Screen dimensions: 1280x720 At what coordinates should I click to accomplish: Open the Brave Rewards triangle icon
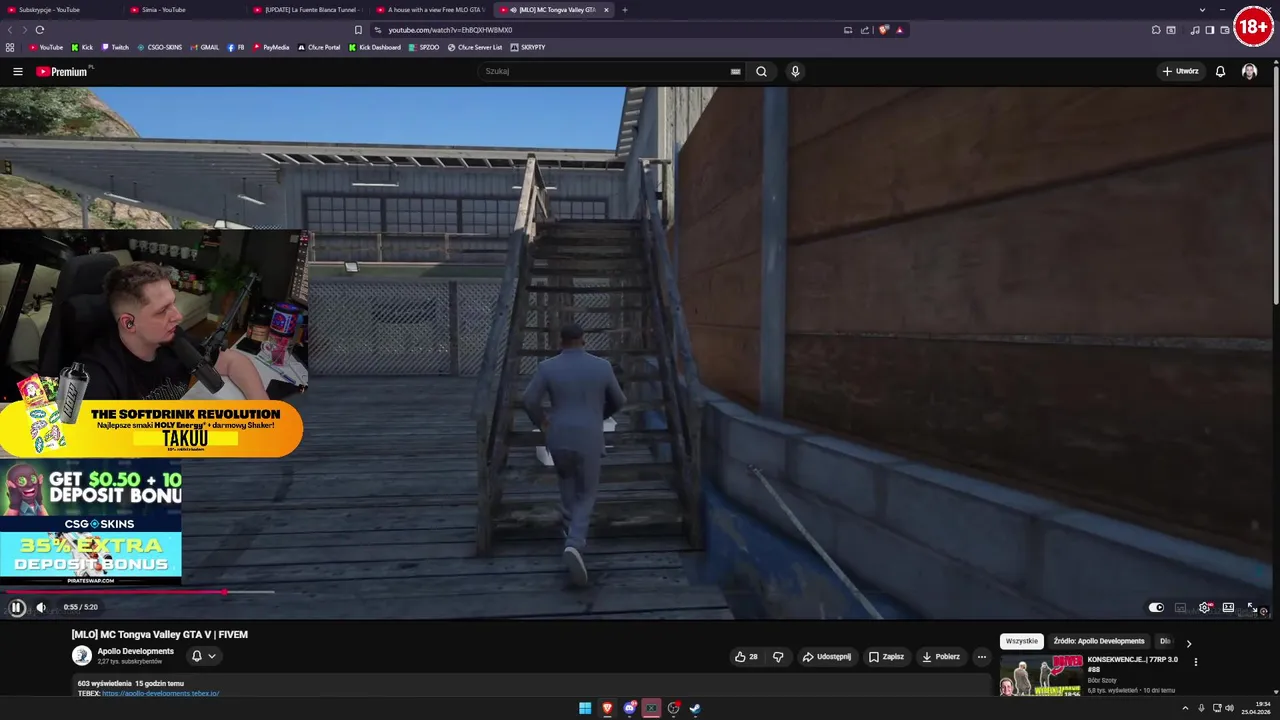coord(899,30)
